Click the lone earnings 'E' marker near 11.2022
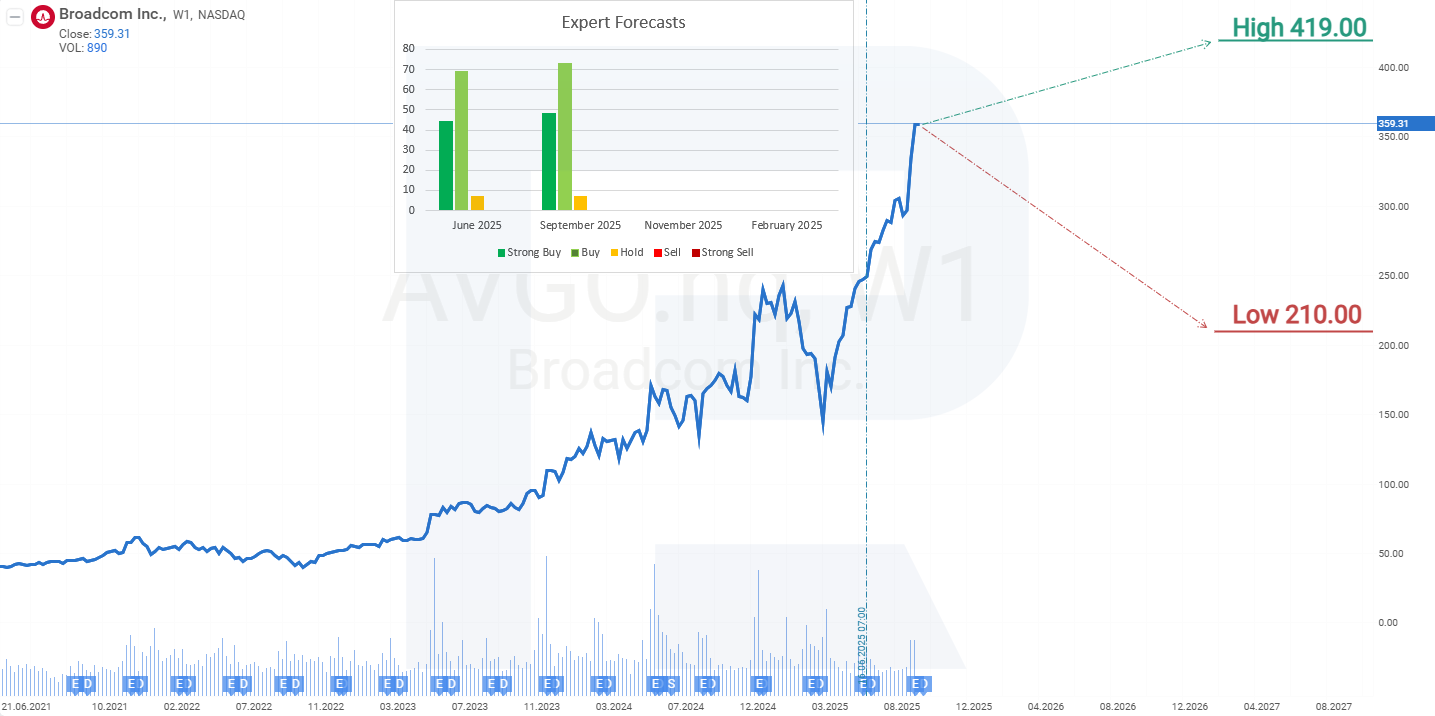Viewport: 1435px width, 716px height. (x=341, y=684)
